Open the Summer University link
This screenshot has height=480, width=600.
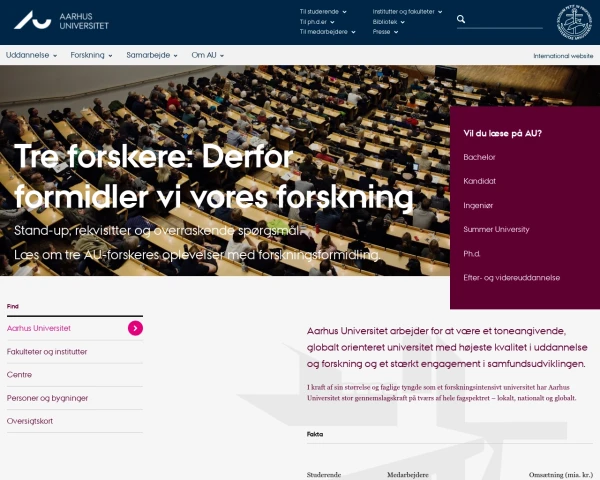pyautogui.click(x=496, y=229)
